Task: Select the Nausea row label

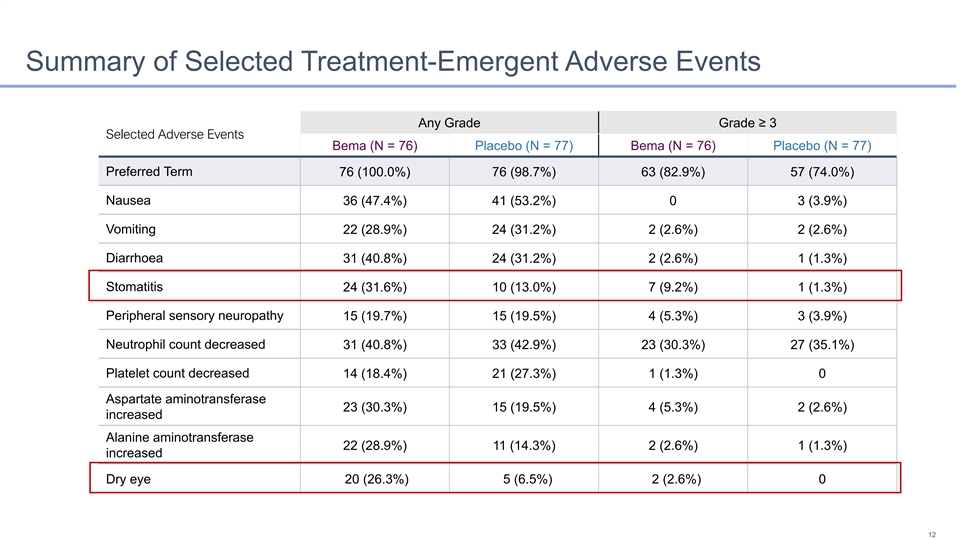Action: [x=128, y=200]
